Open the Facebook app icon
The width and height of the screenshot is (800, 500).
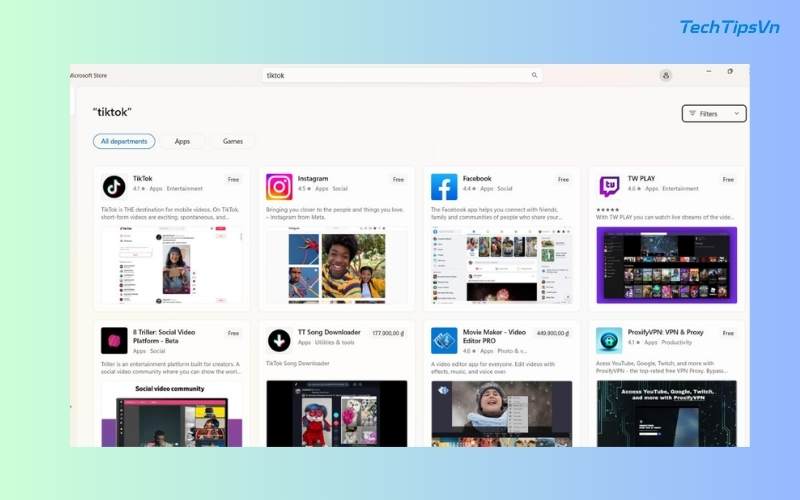tap(444, 187)
